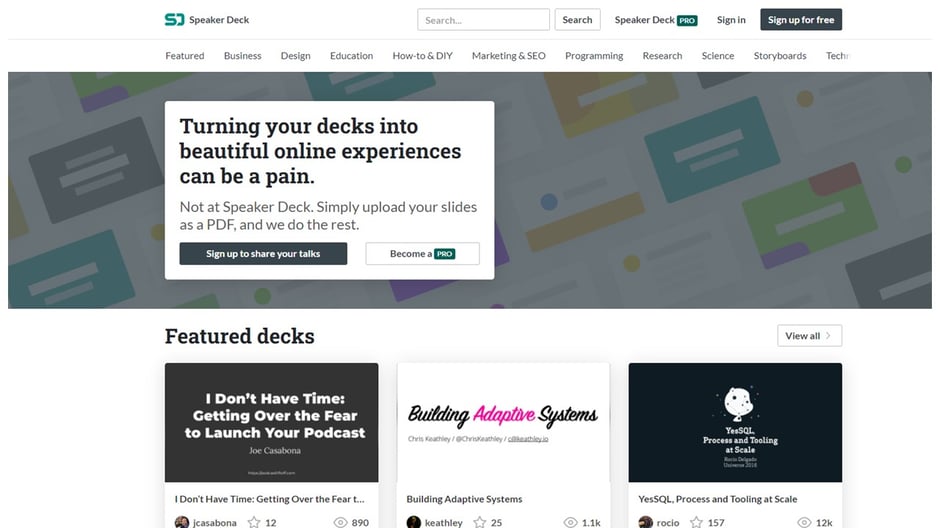Click the jcasabona username
This screenshot has width=940, height=528.
(x=215, y=523)
